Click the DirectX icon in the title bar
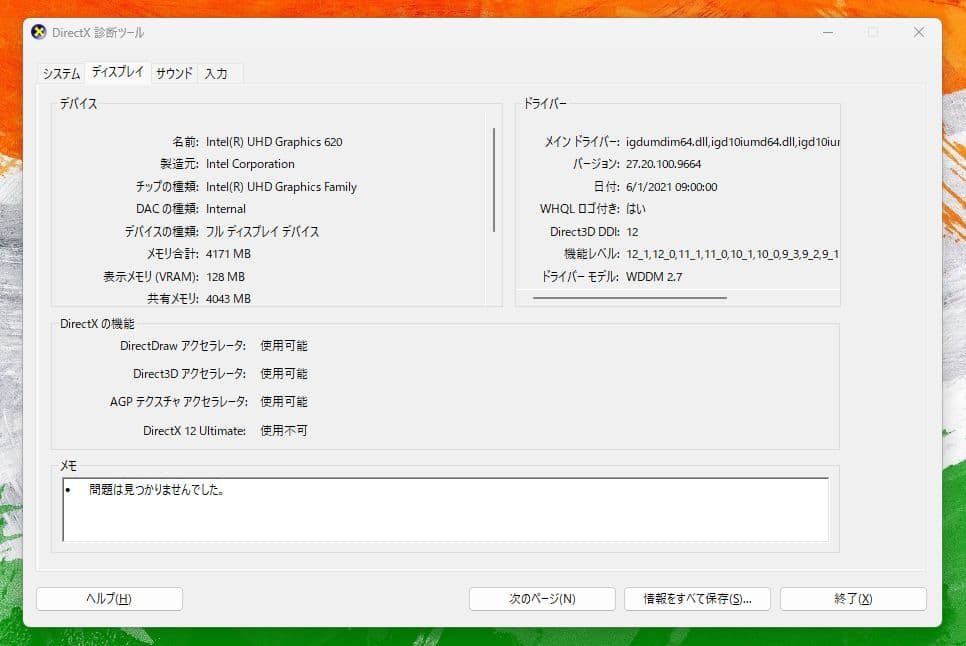 tap(37, 32)
